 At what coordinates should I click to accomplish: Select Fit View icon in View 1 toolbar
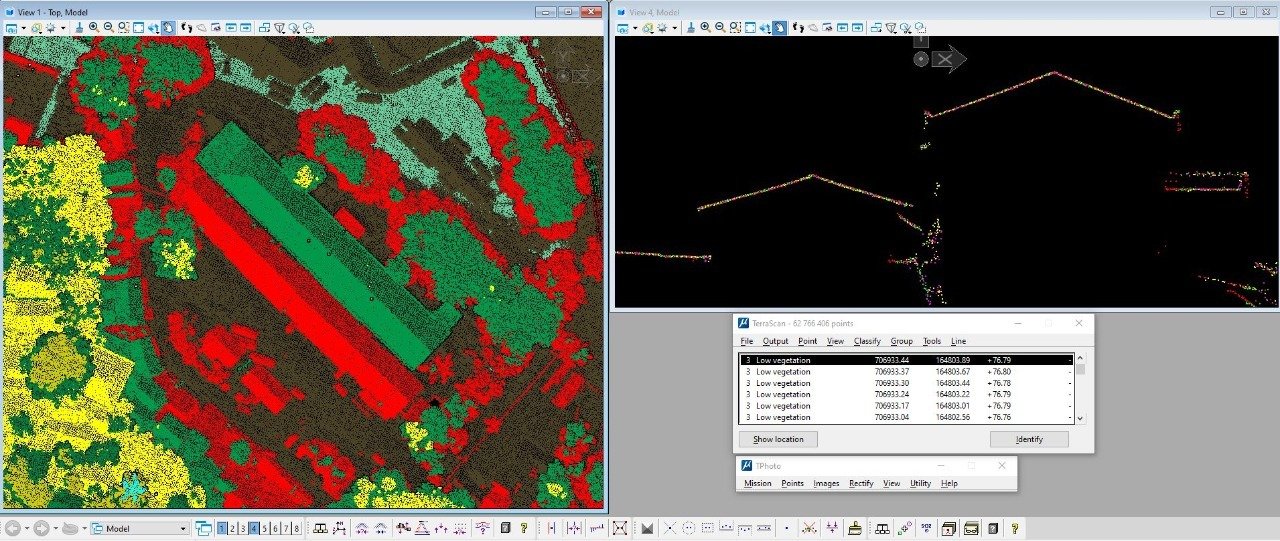[138, 28]
